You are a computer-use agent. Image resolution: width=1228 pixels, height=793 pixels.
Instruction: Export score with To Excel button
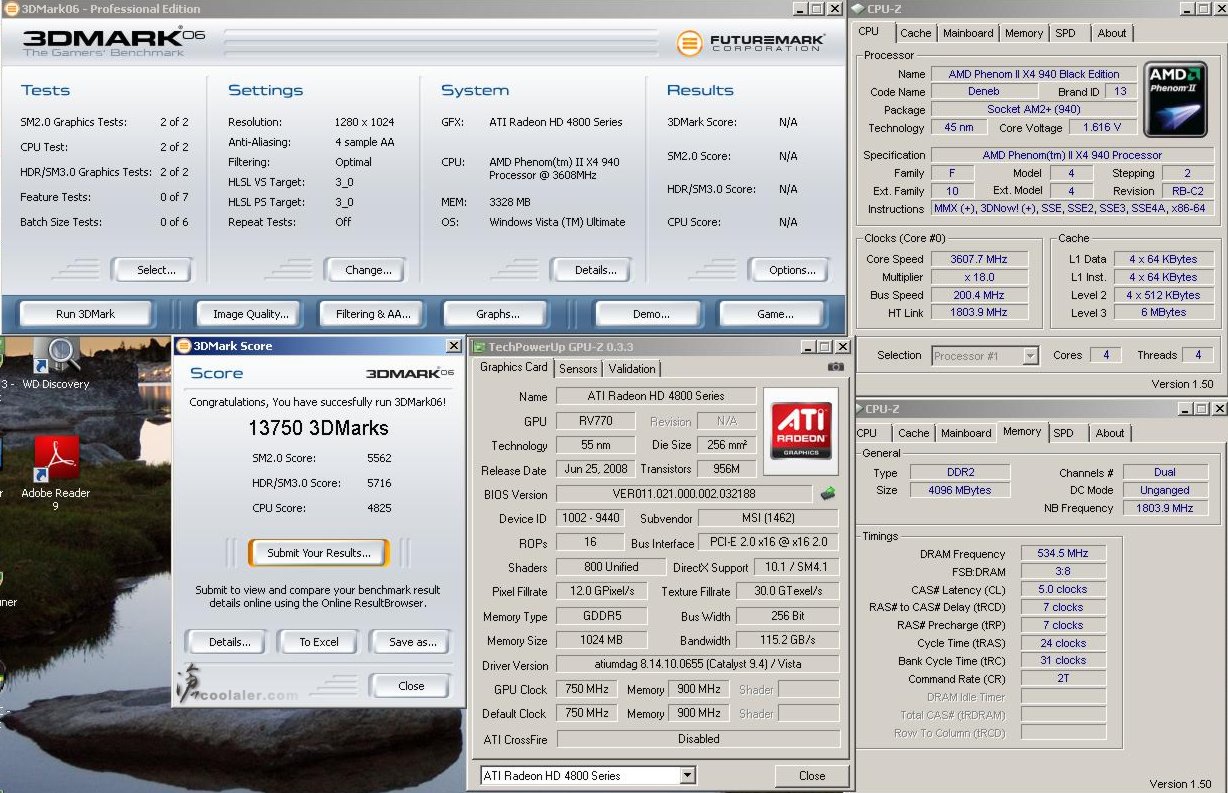(x=319, y=642)
